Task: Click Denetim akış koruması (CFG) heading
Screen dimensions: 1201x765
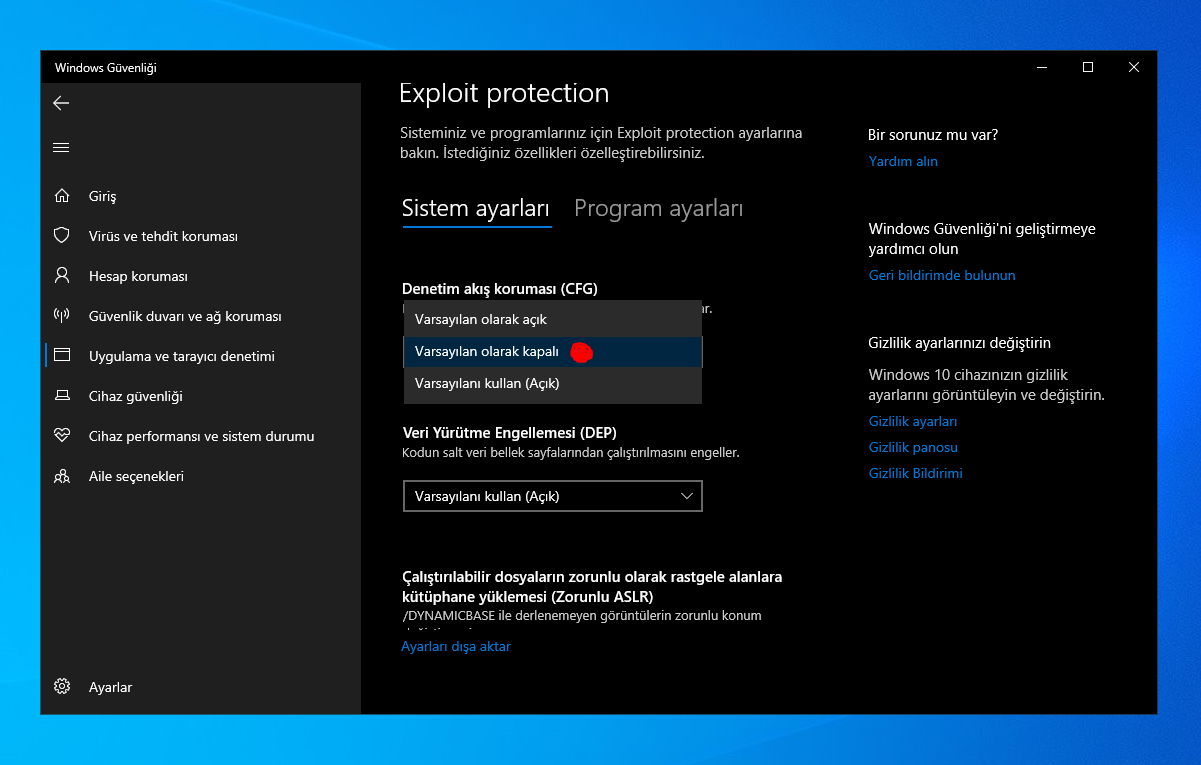Action: tap(499, 289)
